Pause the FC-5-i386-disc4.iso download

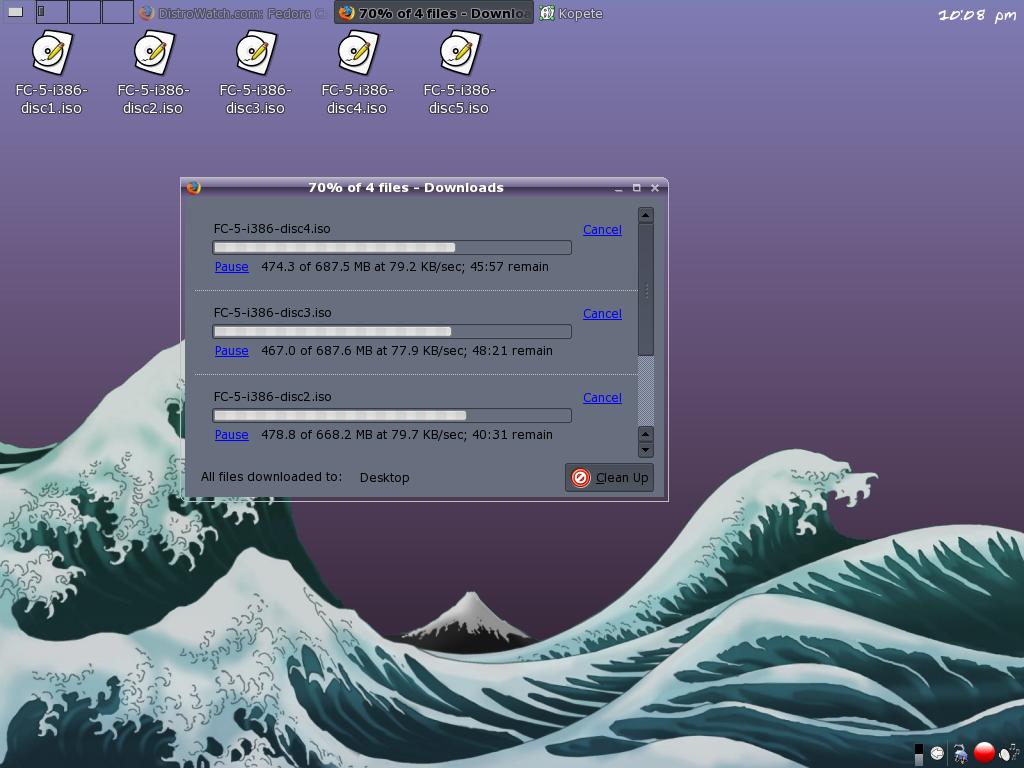[x=232, y=266]
